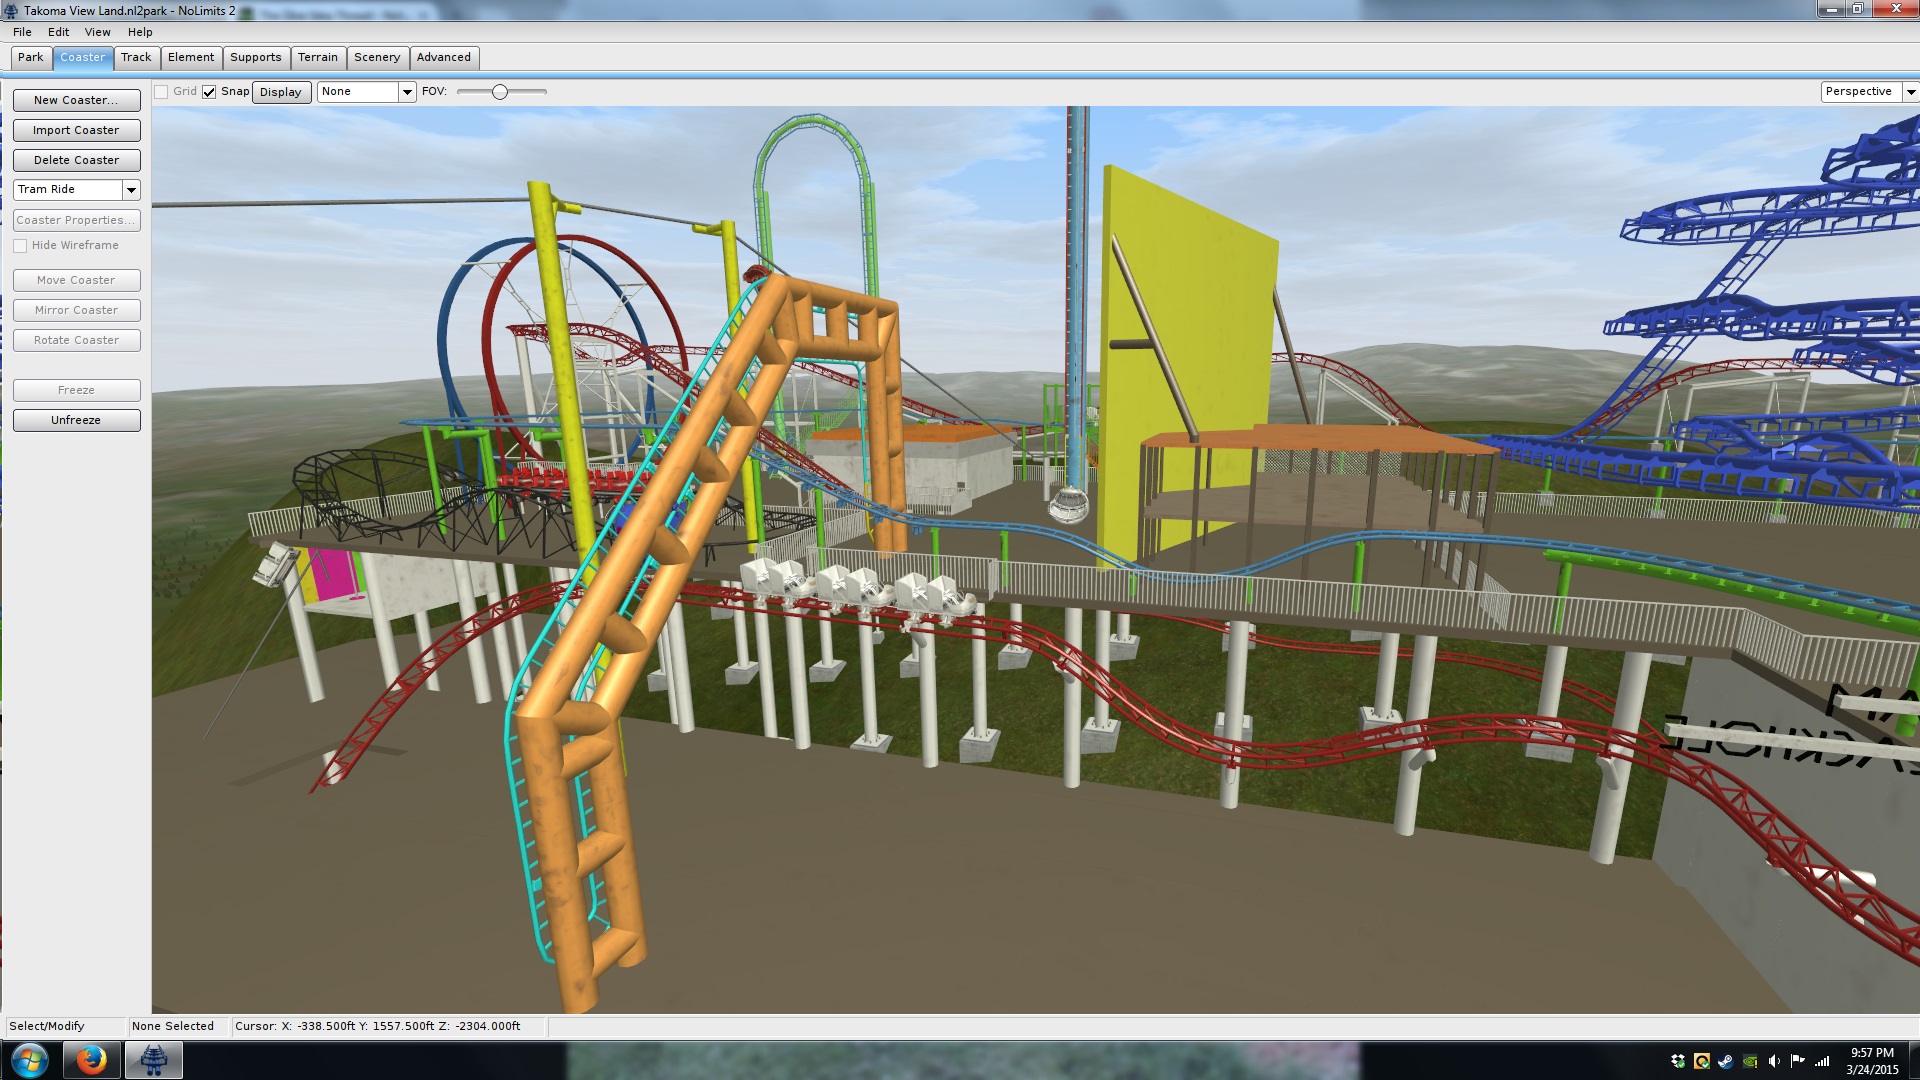Open the Perspective view dropdown
Image resolution: width=1920 pixels, height=1080 pixels.
[1910, 92]
